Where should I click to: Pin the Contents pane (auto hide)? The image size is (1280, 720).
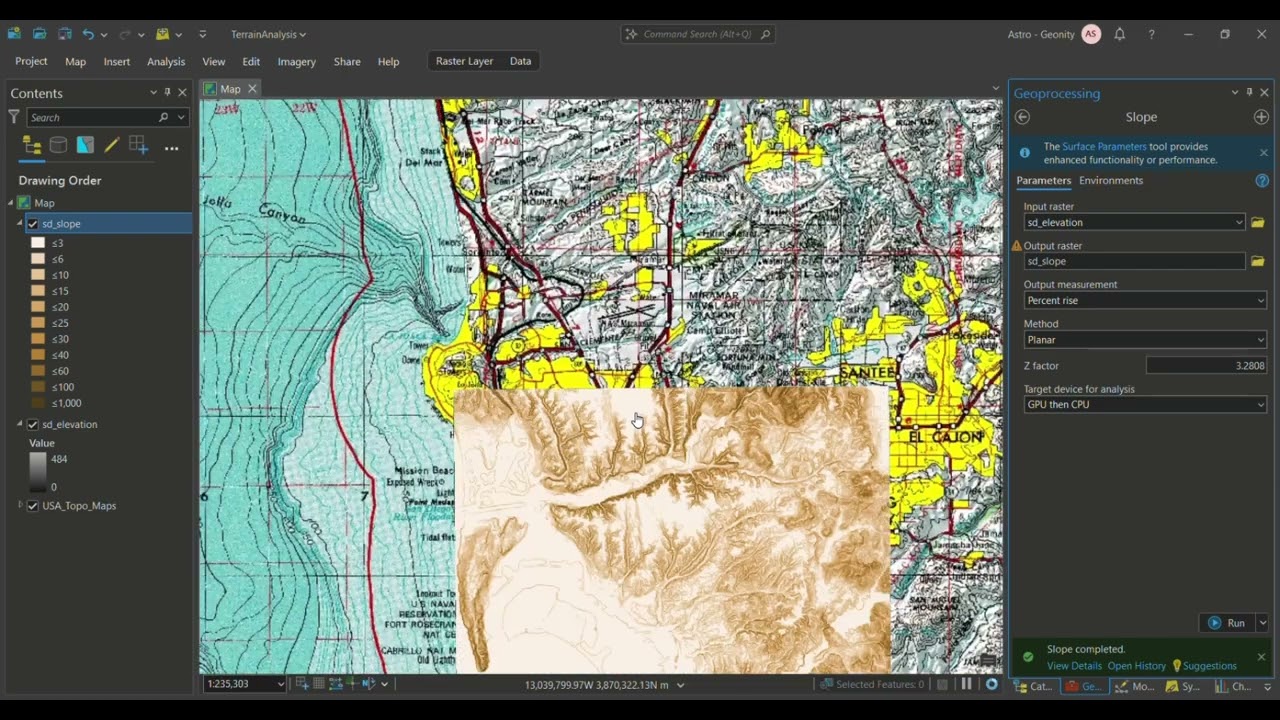pos(167,92)
